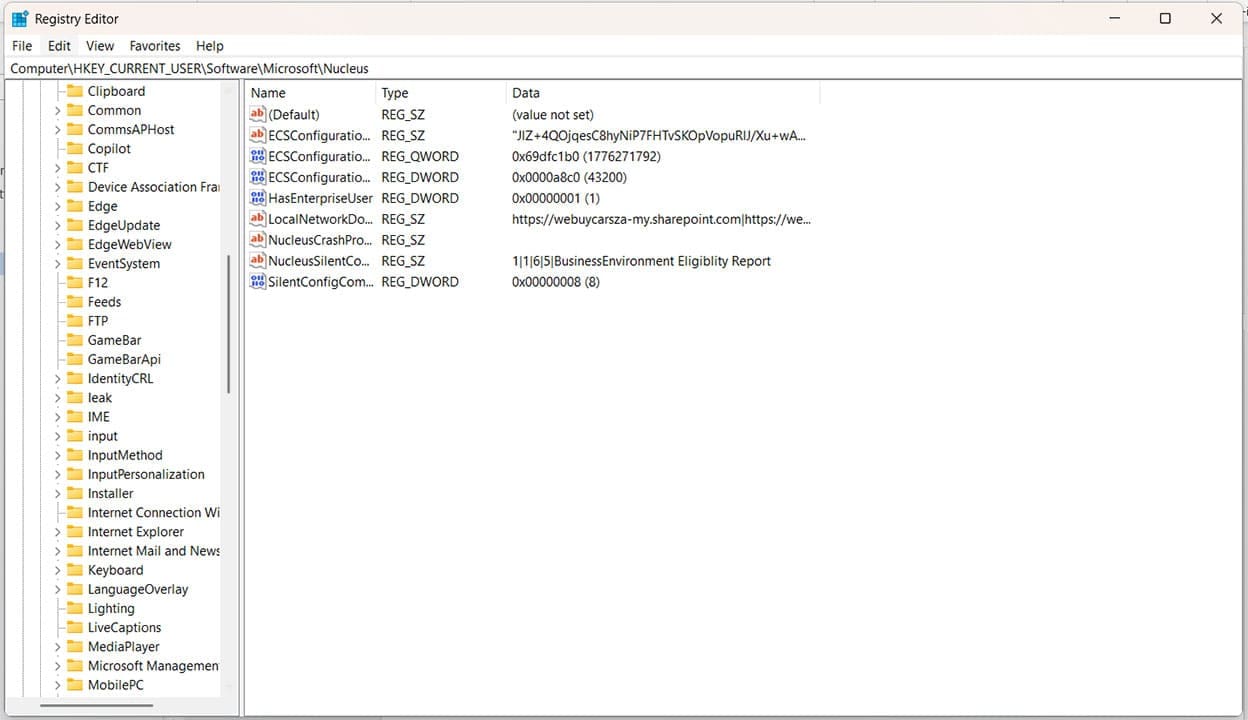Click the GameBar folder icon
The height and width of the screenshot is (720, 1248).
76,340
